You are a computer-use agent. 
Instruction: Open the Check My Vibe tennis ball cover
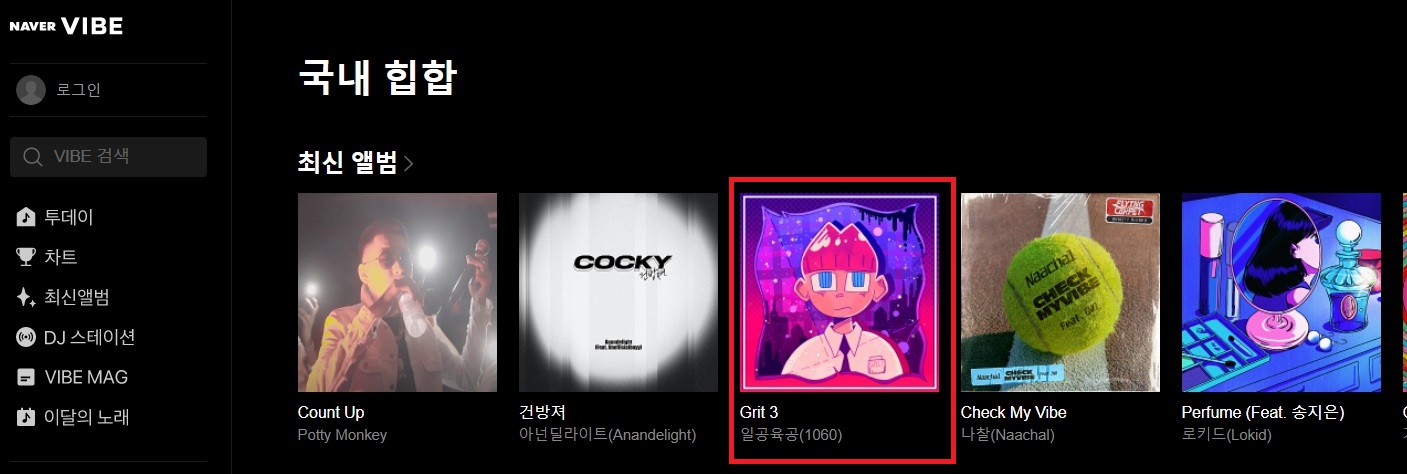(x=1060, y=292)
